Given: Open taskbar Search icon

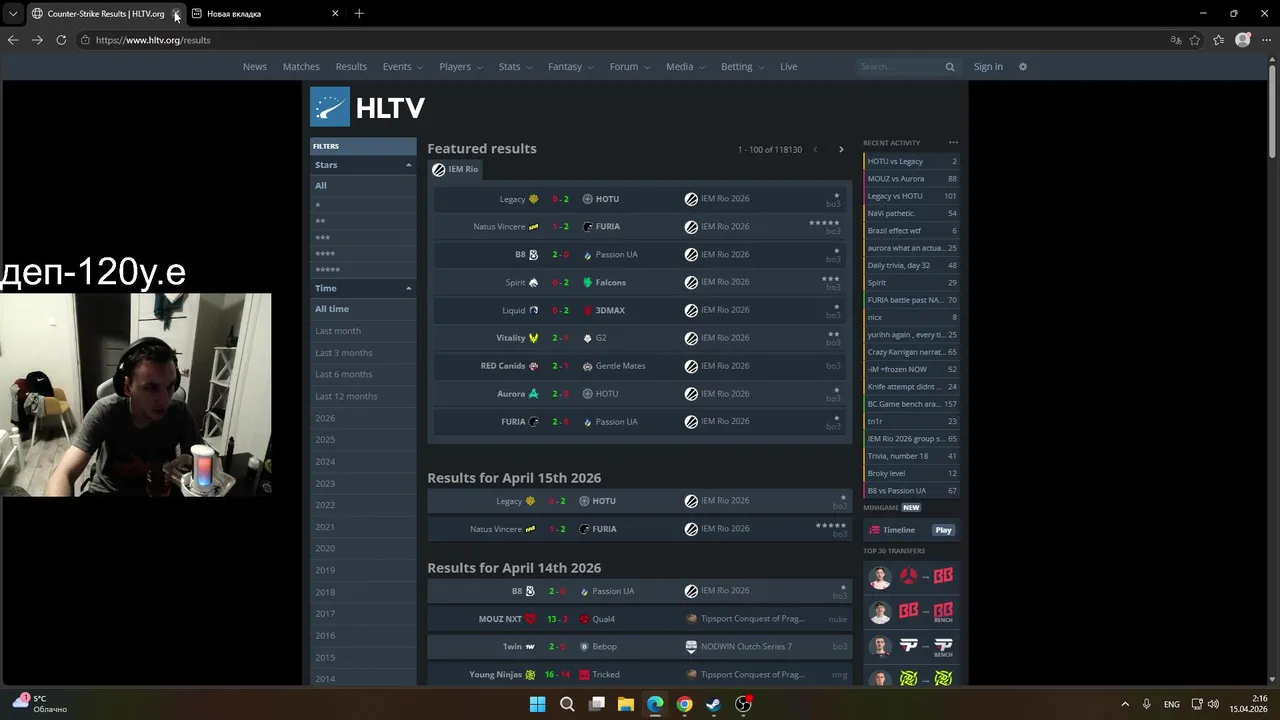Looking at the screenshot, I should 567,704.
